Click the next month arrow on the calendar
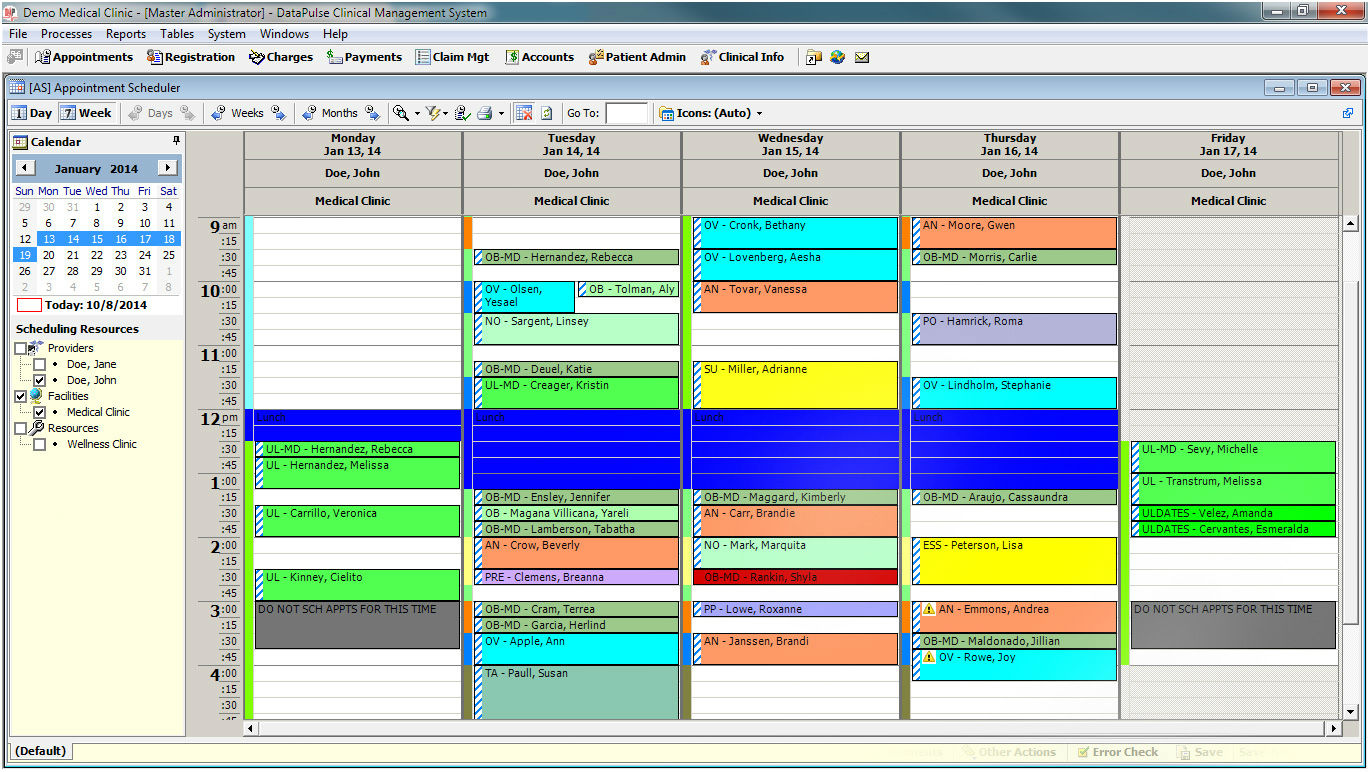 (170, 168)
